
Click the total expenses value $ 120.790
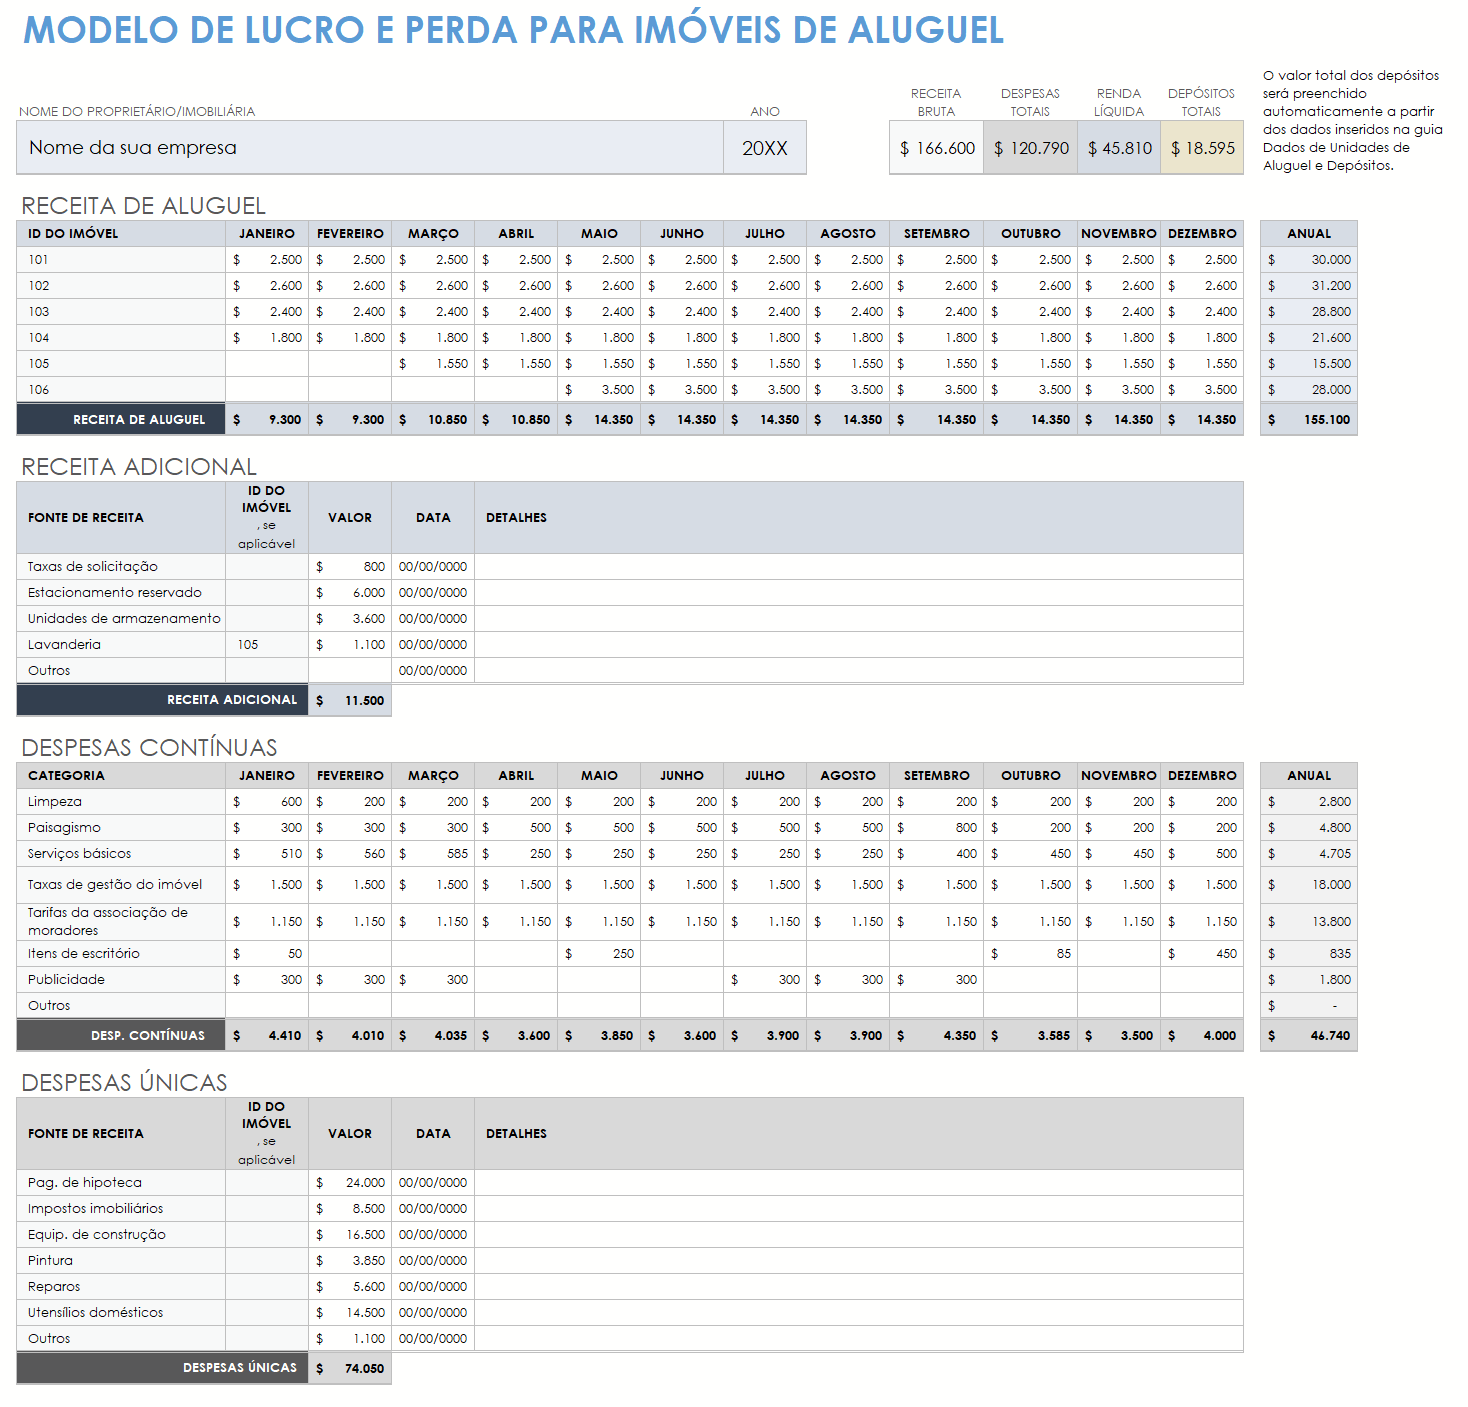(1030, 148)
